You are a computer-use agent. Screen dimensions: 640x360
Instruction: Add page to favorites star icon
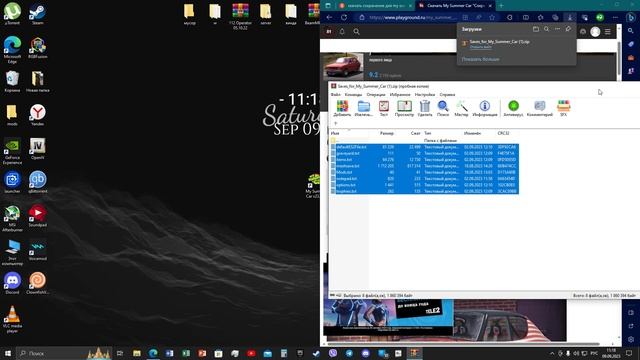(492, 18)
